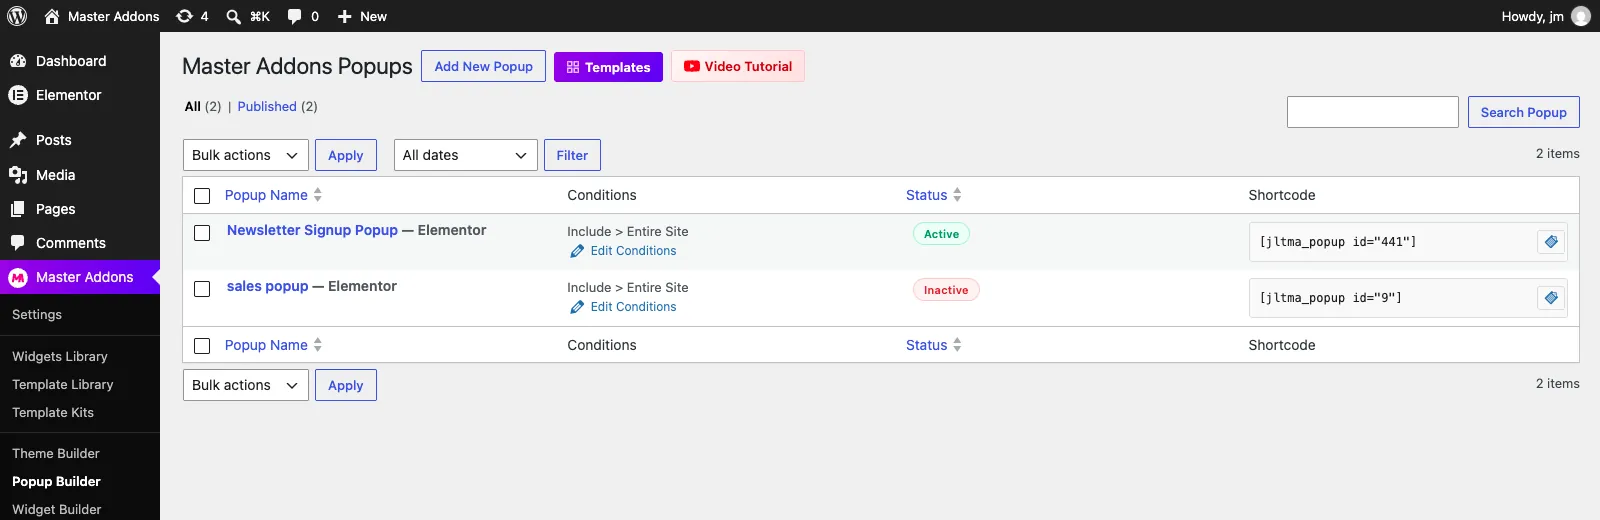1600x520 pixels.
Task: Open the sales popup link
Action: 267,286
